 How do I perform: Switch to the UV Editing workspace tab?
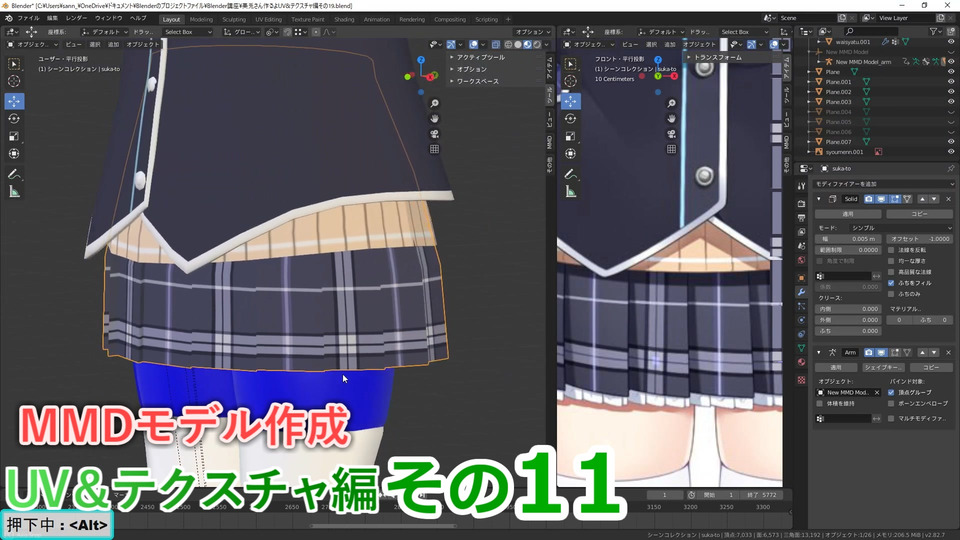pyautogui.click(x=266, y=19)
